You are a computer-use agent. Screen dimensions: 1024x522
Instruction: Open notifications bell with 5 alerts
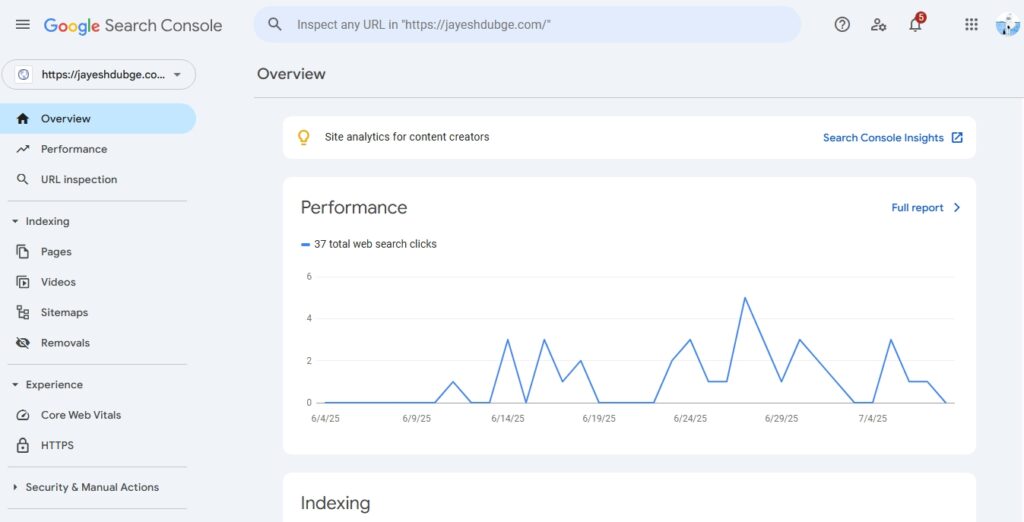click(916, 25)
